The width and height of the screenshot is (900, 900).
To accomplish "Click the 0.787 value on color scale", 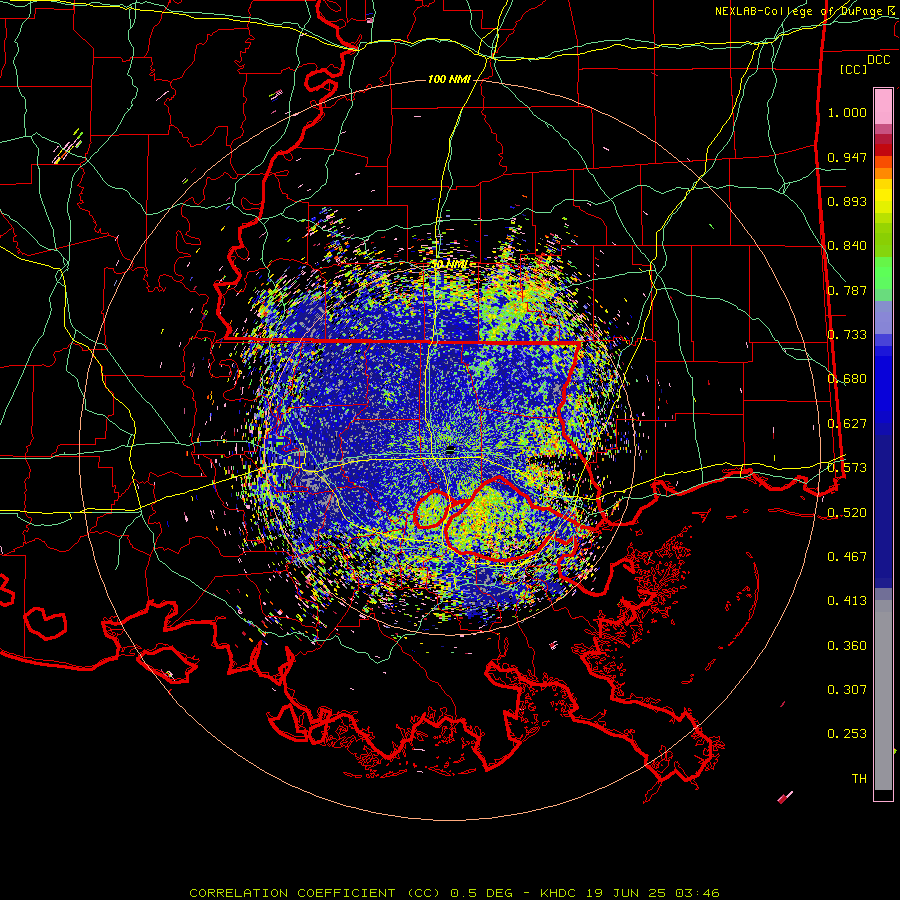I will (847, 290).
